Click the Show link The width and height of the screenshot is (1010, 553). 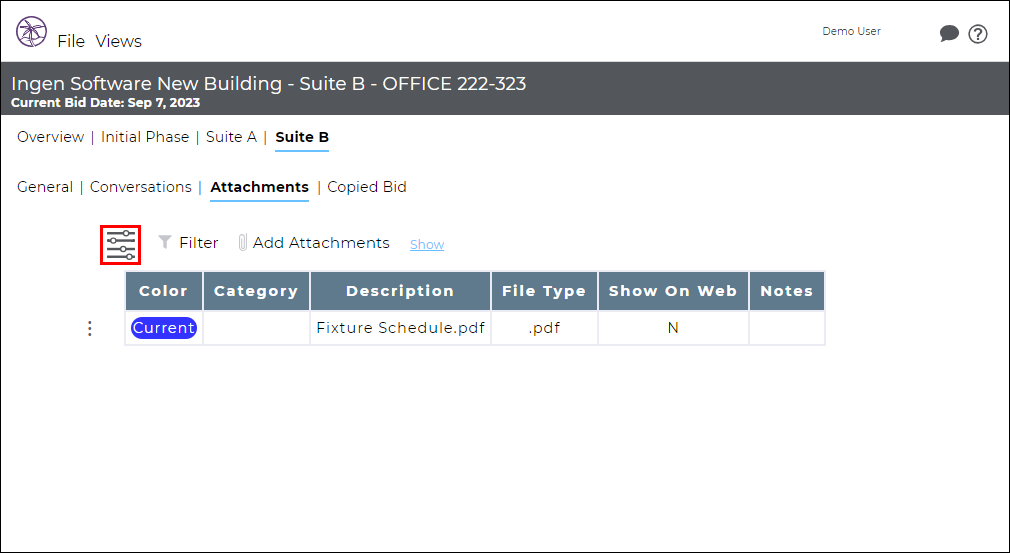click(x=427, y=245)
